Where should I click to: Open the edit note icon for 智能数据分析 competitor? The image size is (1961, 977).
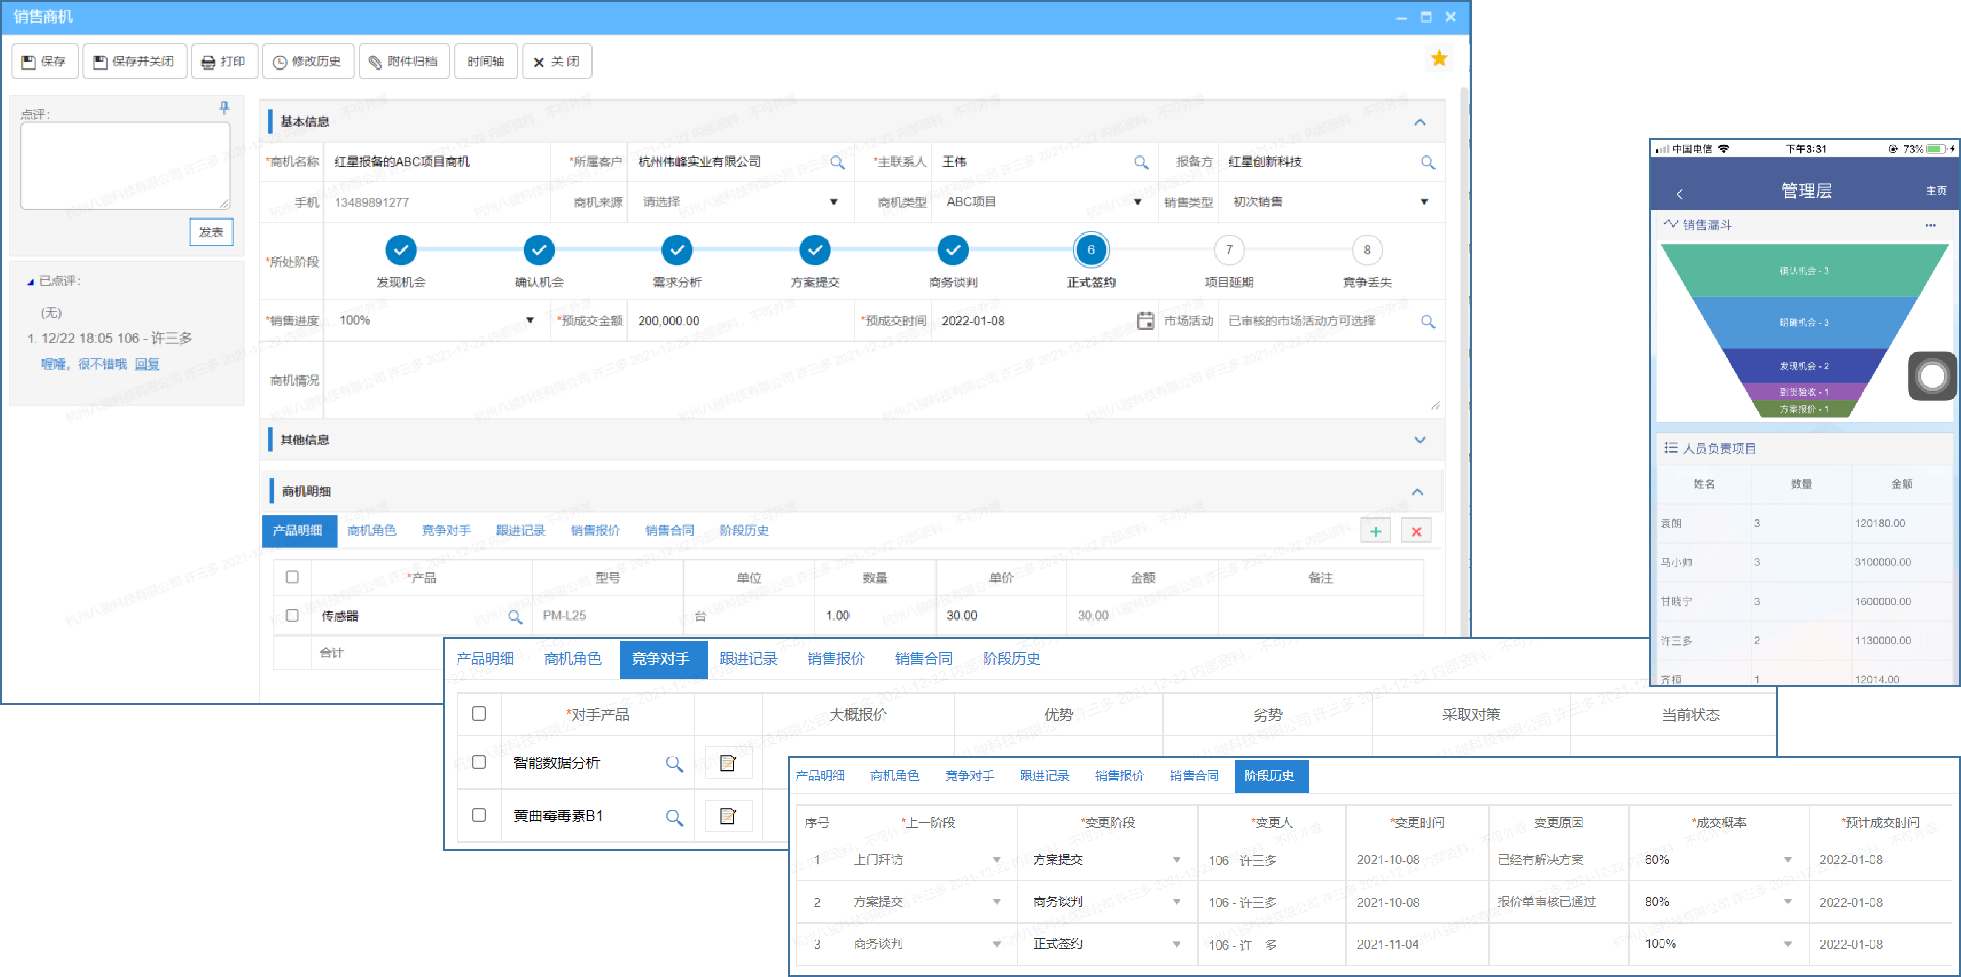[x=728, y=762]
